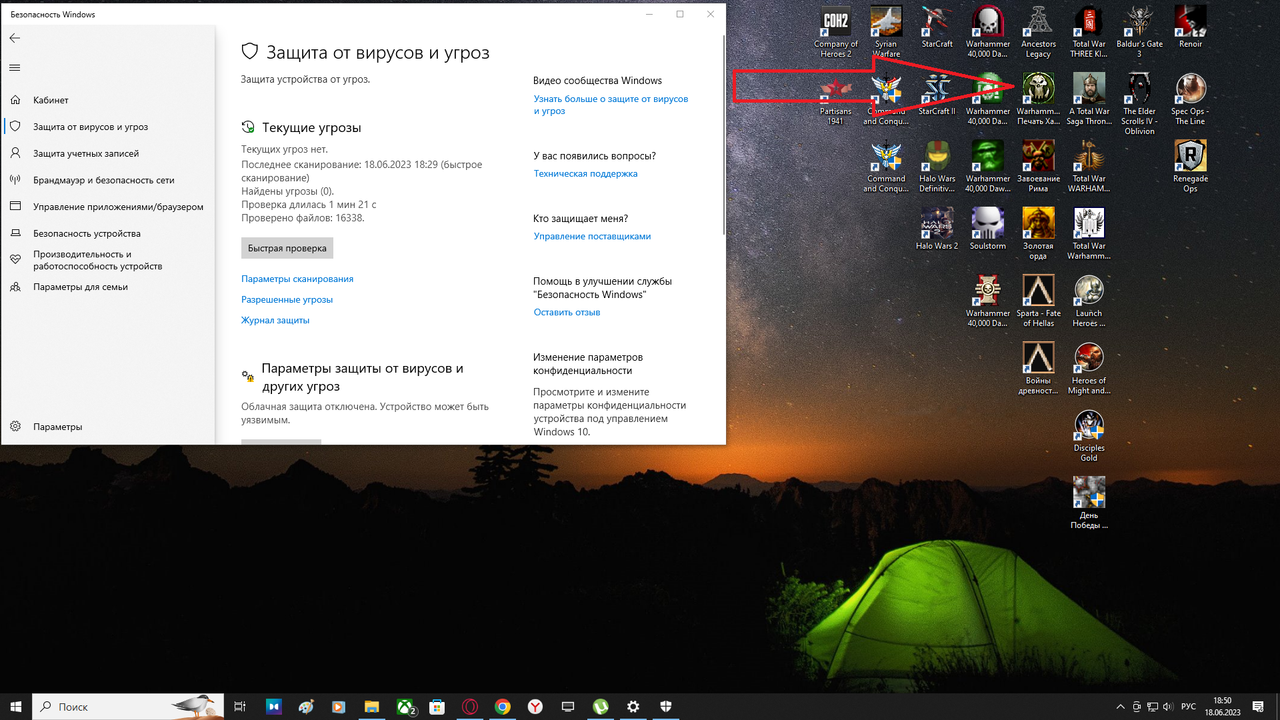Viewport: 1280px width, 720px height.
Task: Open Параметры at the sidebar bottom
Action: click(x=108, y=427)
